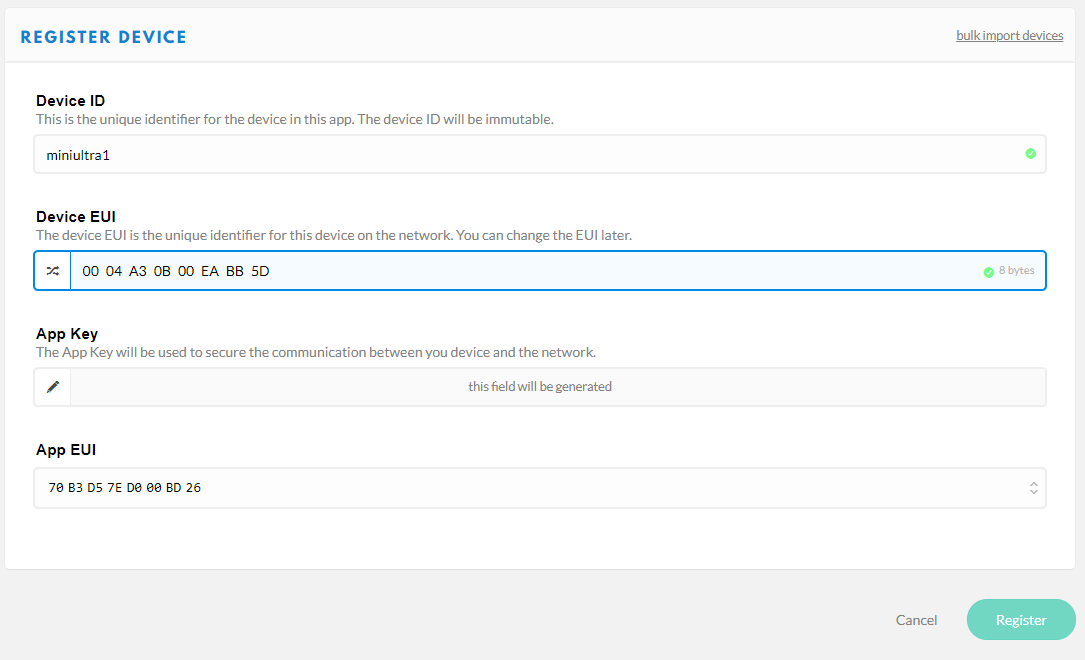Image resolution: width=1085 pixels, height=660 pixels.
Task: Click the App Key description text
Action: [x=315, y=352]
